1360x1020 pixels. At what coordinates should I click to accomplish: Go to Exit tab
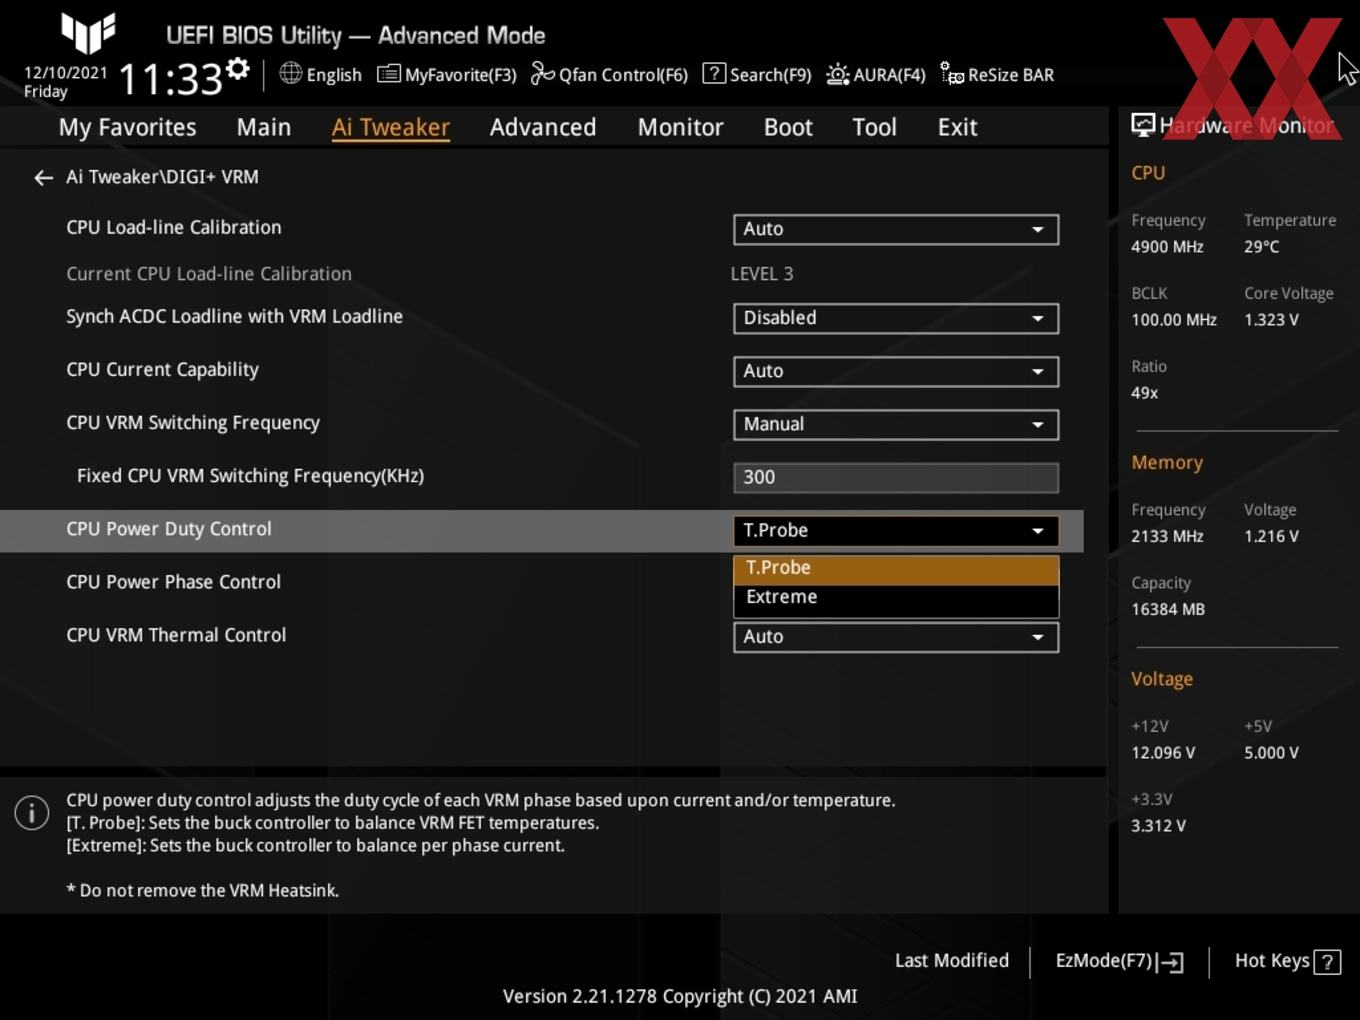(x=957, y=127)
